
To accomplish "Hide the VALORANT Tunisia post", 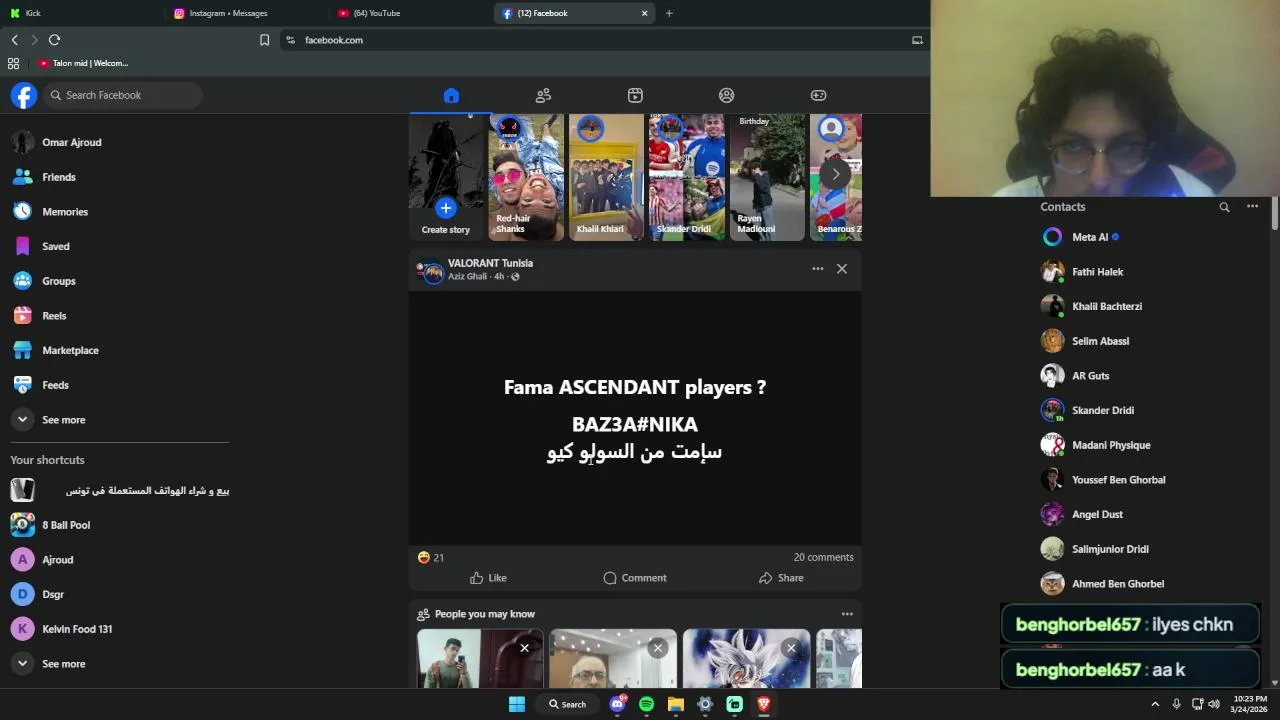I will (842, 269).
